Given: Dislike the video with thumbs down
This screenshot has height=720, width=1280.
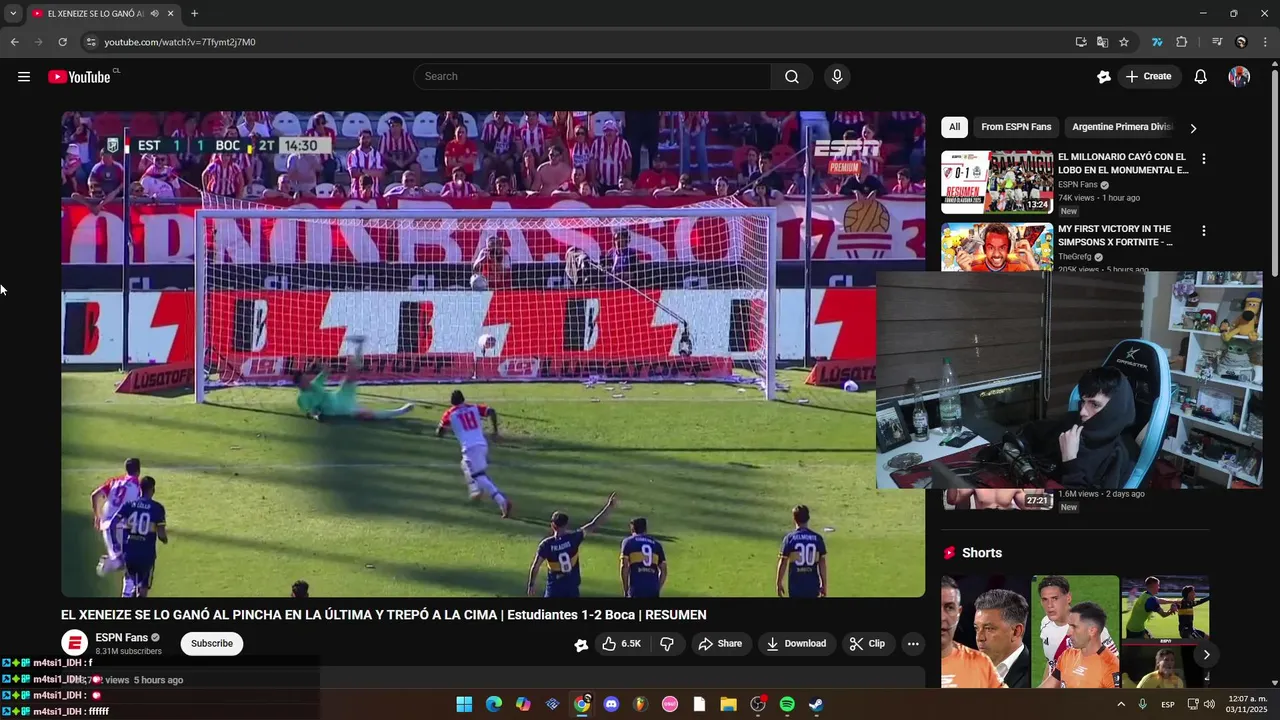Looking at the screenshot, I should click(667, 644).
